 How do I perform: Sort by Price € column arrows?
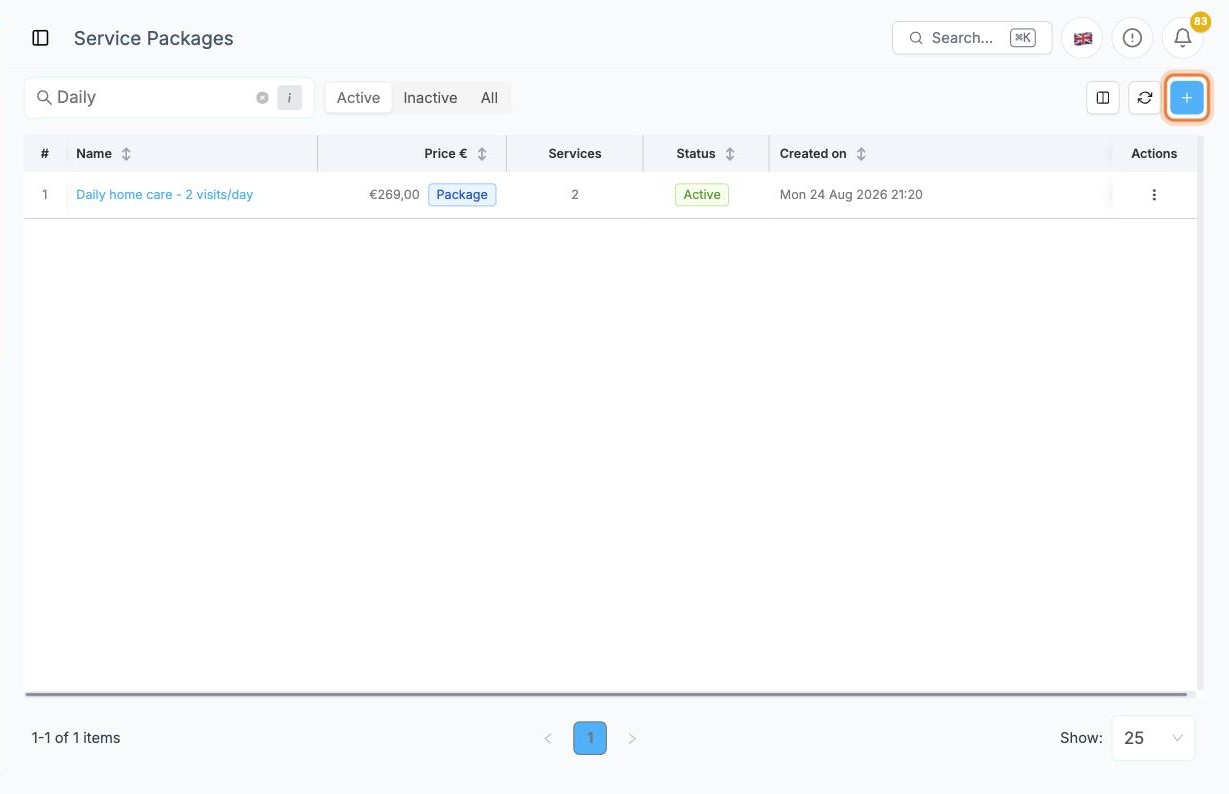point(482,154)
